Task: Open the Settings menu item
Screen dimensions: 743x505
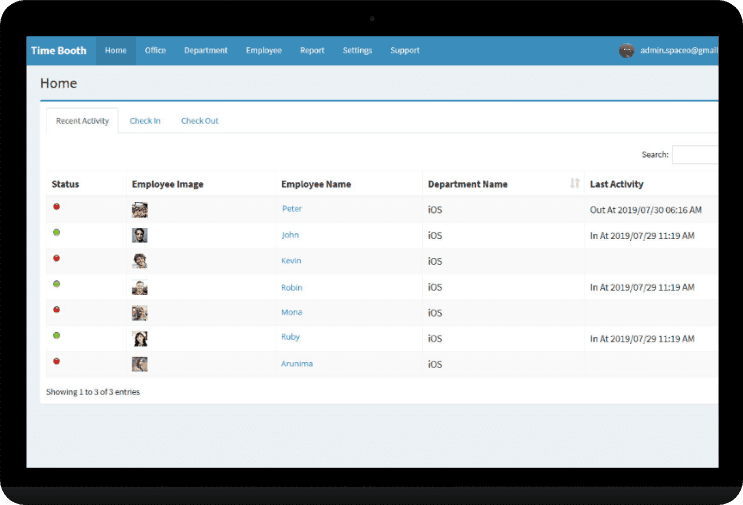Action: click(x=357, y=50)
